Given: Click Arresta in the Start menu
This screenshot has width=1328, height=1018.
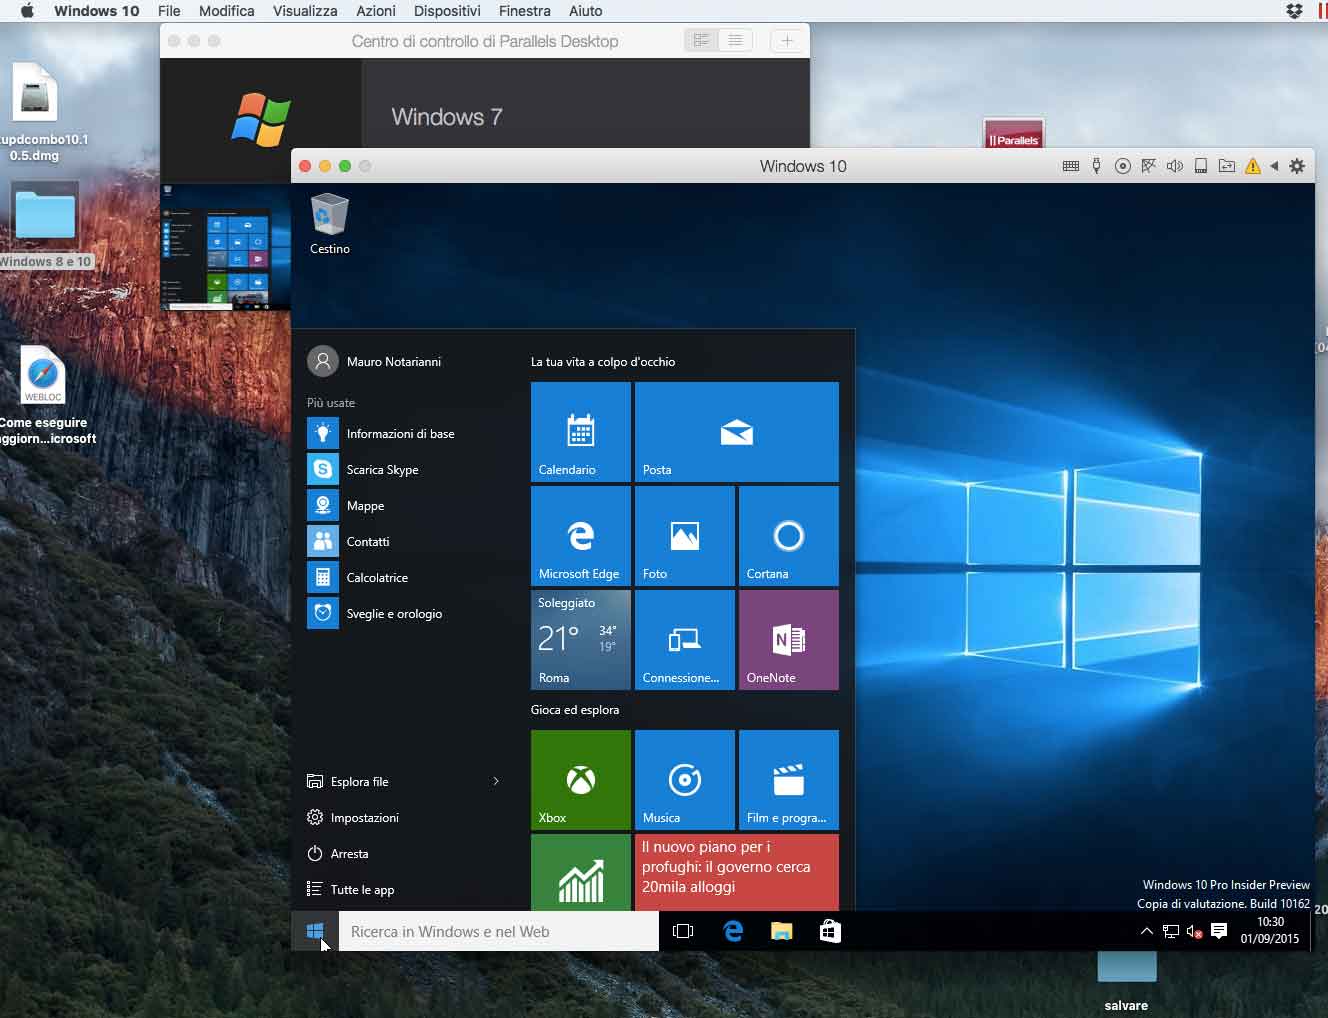Looking at the screenshot, I should click(349, 854).
